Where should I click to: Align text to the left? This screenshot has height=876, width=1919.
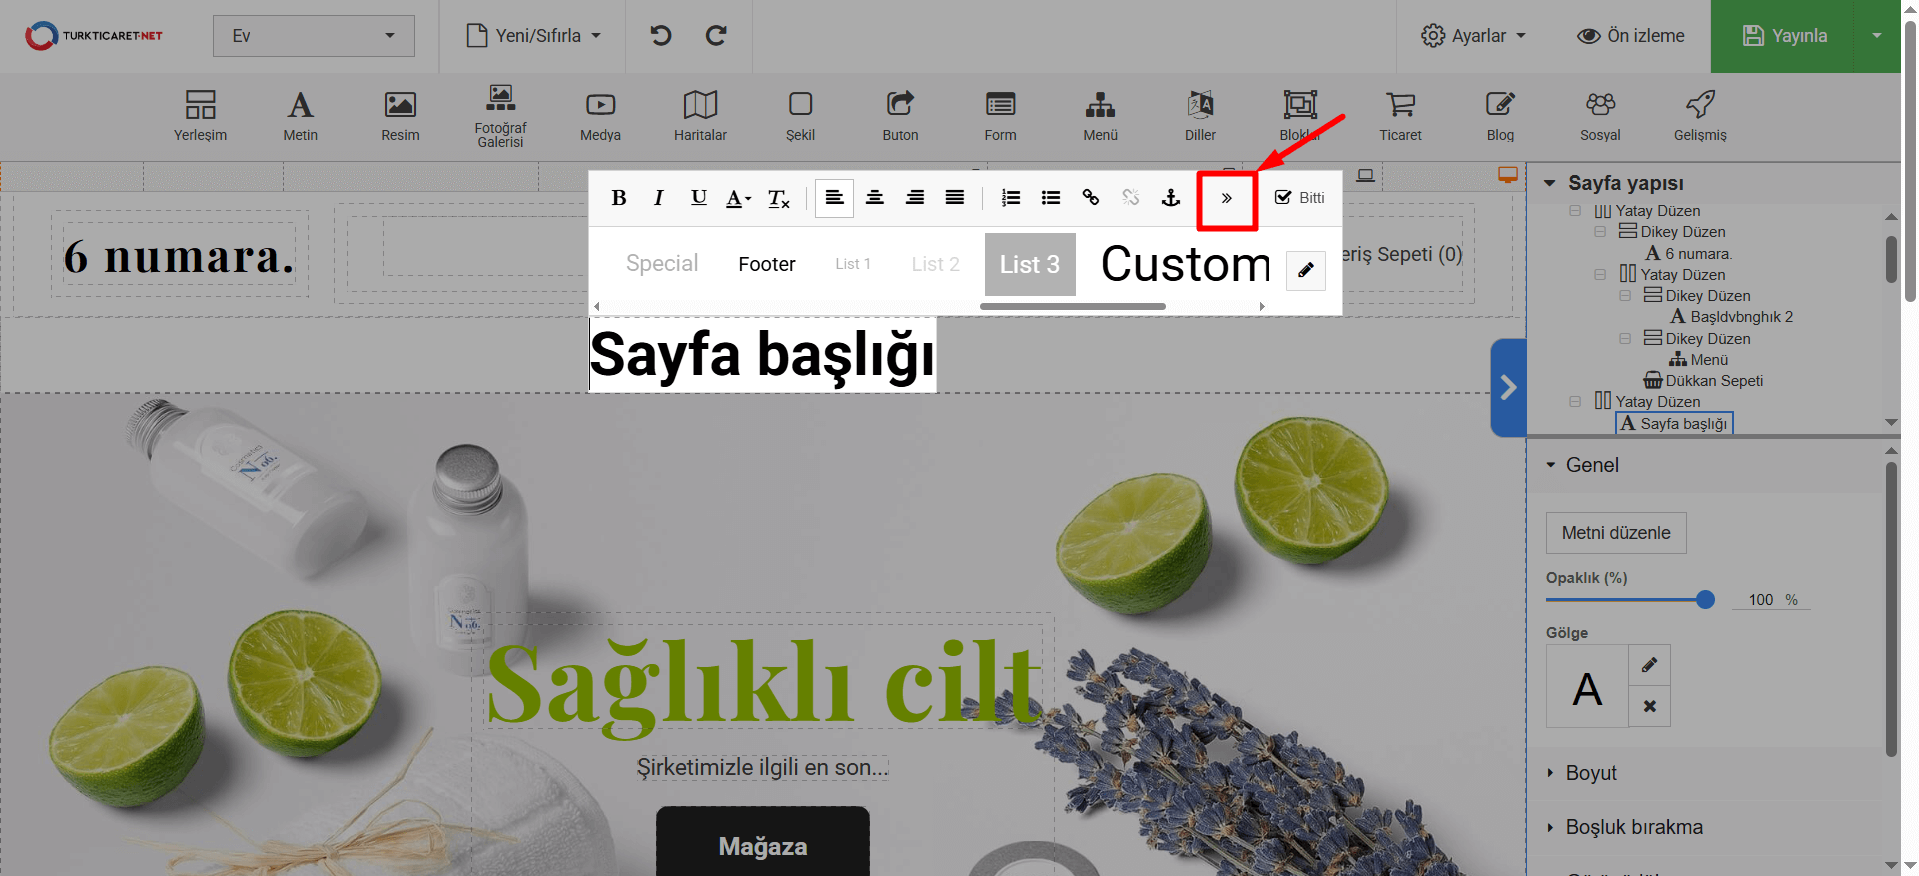[x=834, y=198]
